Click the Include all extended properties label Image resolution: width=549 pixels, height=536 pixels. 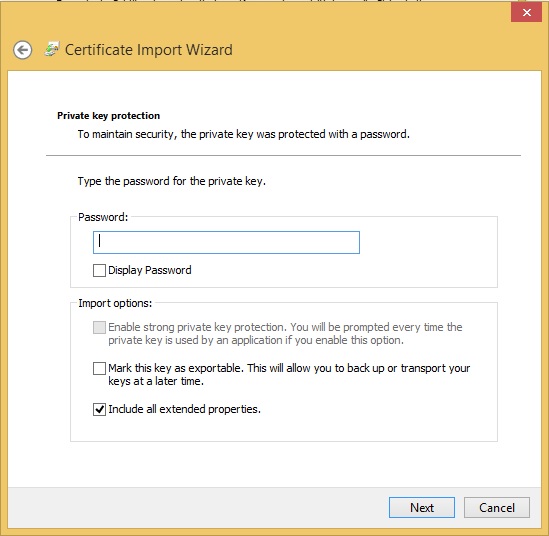[185, 409]
